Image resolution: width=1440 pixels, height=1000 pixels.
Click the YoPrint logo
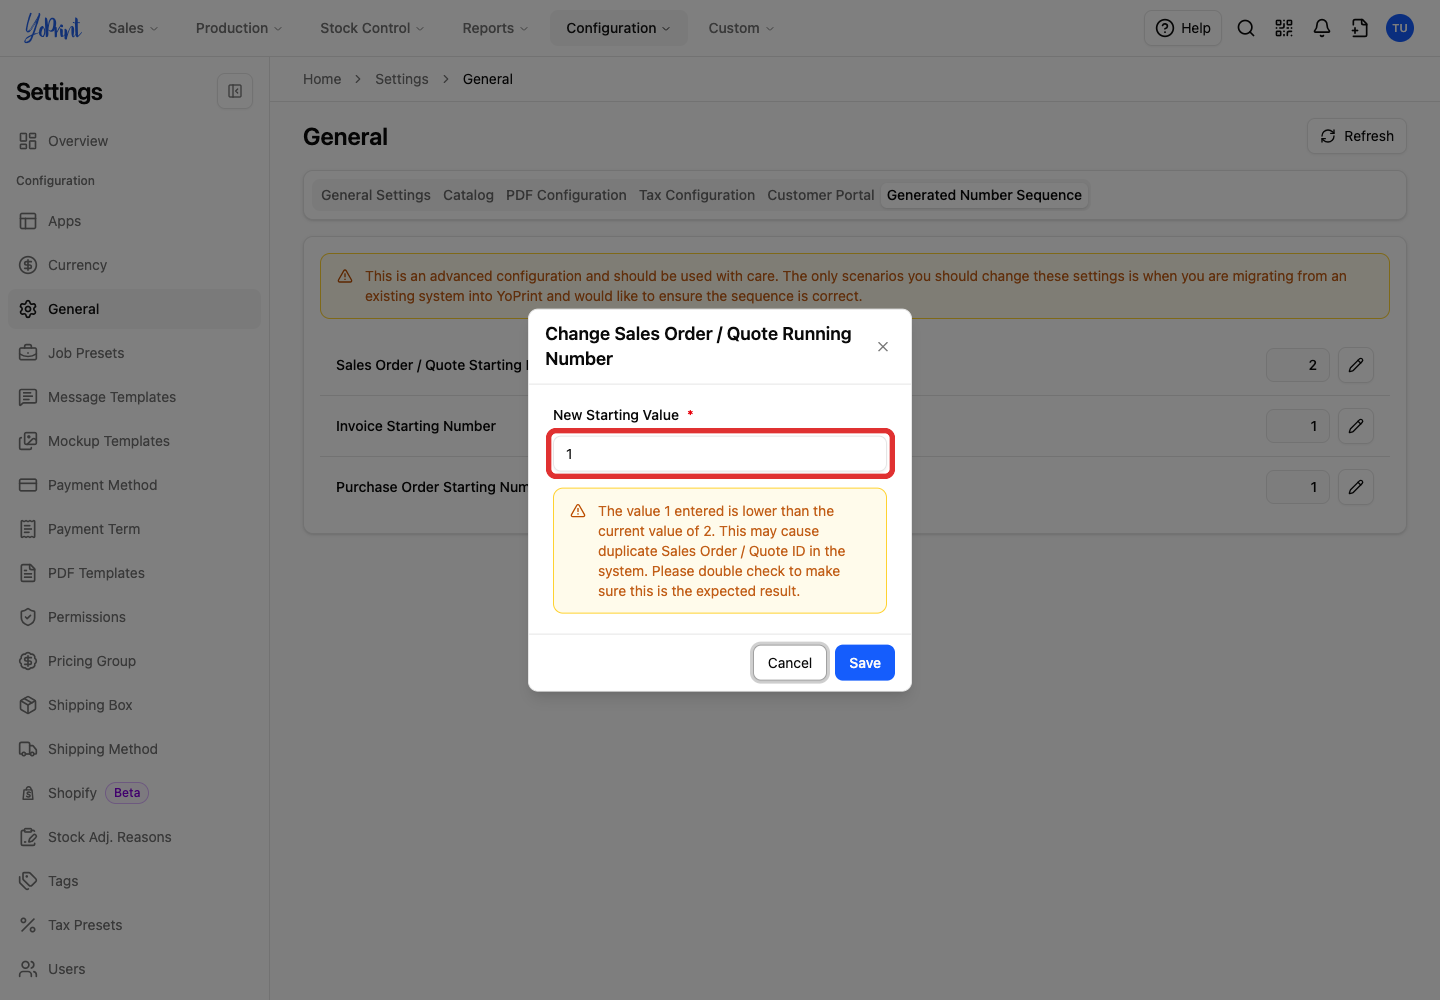point(53,28)
